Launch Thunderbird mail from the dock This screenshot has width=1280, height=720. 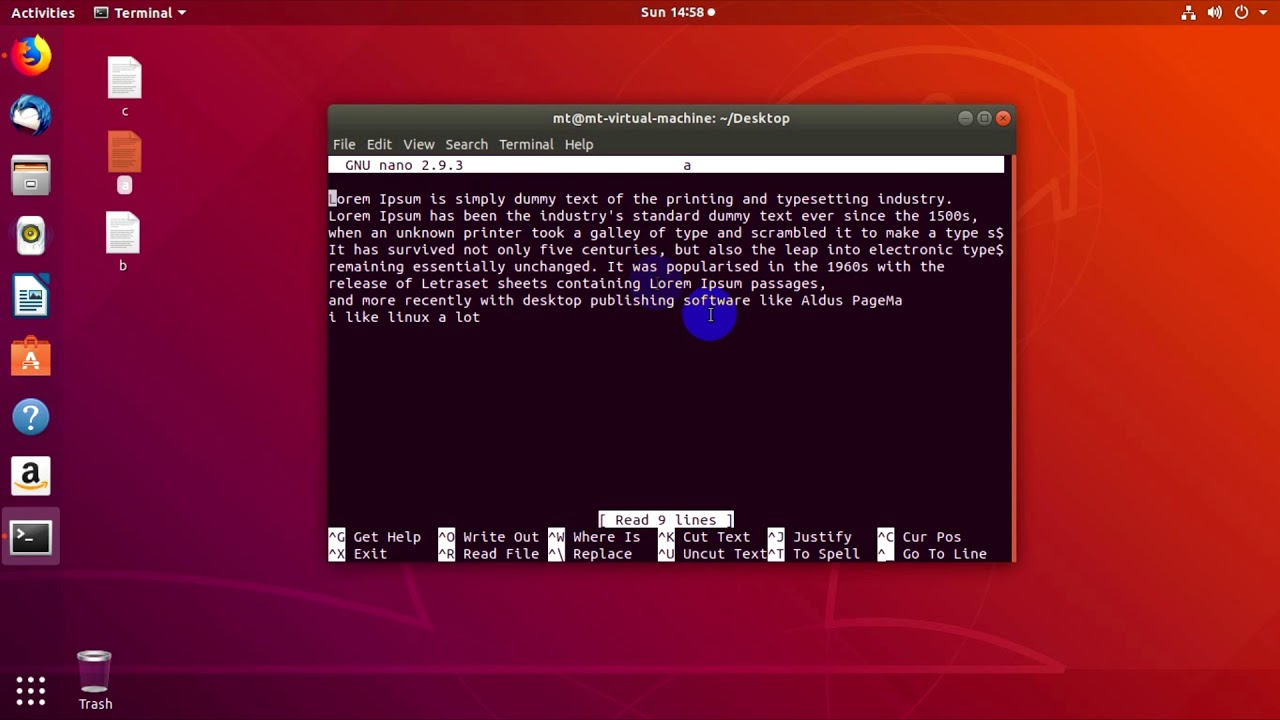[x=31, y=115]
